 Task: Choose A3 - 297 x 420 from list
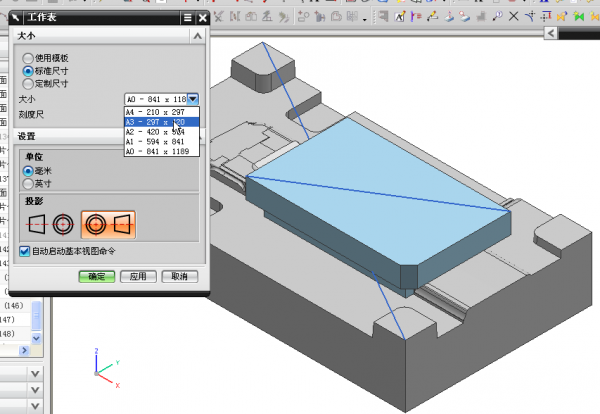[161, 122]
